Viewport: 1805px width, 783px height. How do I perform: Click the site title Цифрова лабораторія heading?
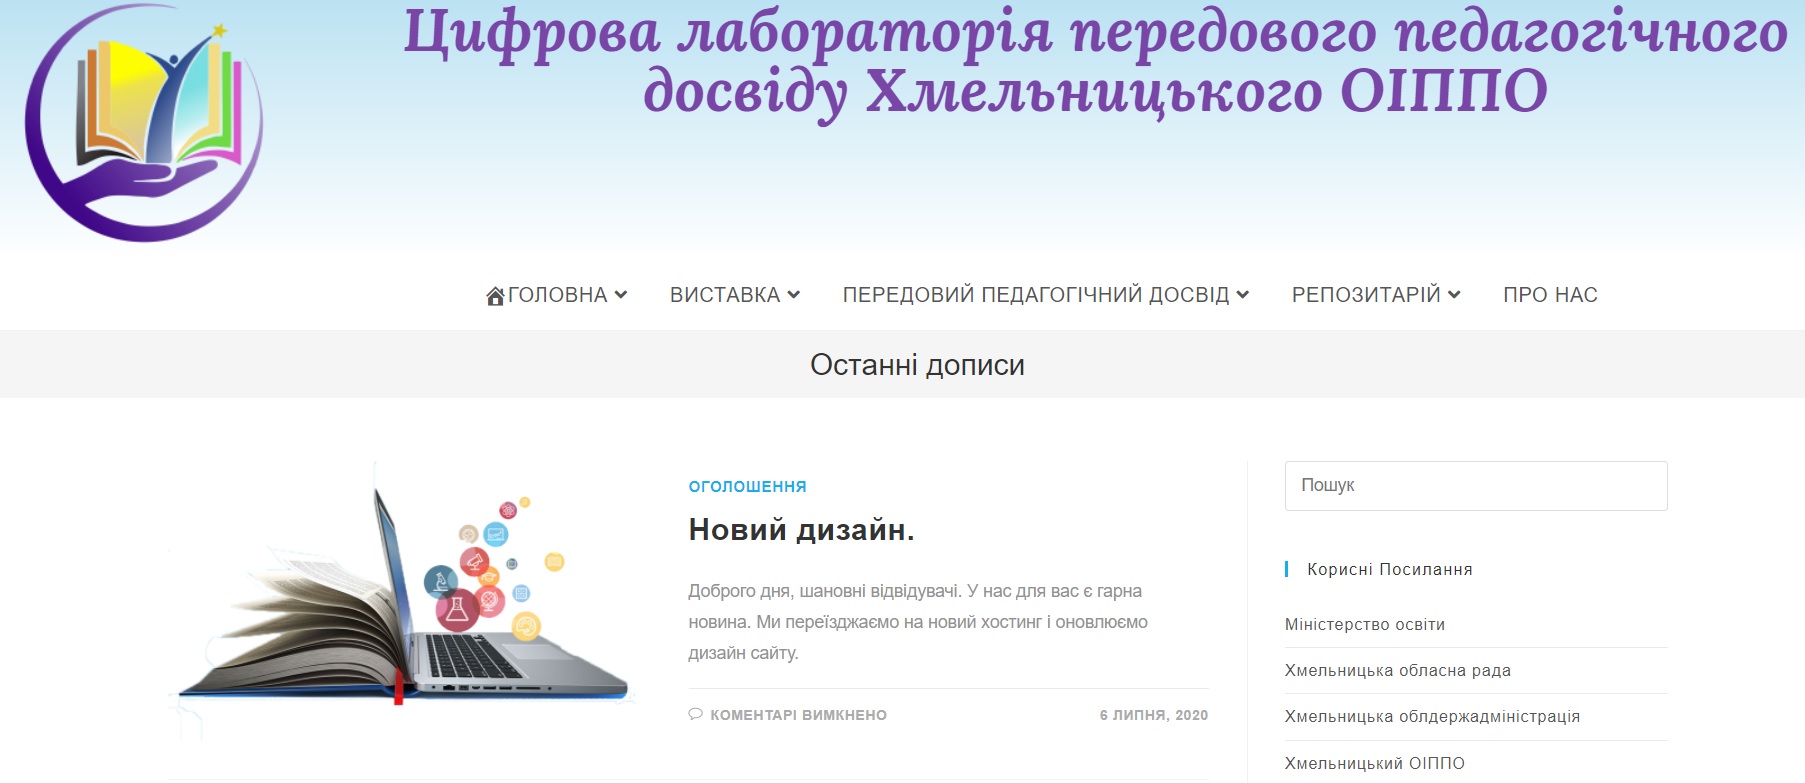(x=1095, y=62)
